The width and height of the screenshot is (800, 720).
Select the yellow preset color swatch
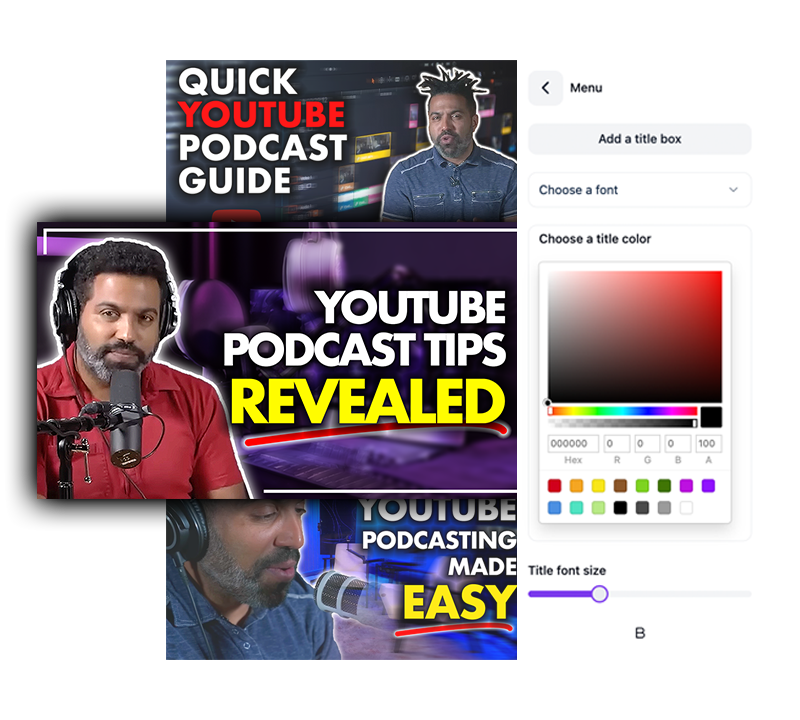click(x=598, y=485)
